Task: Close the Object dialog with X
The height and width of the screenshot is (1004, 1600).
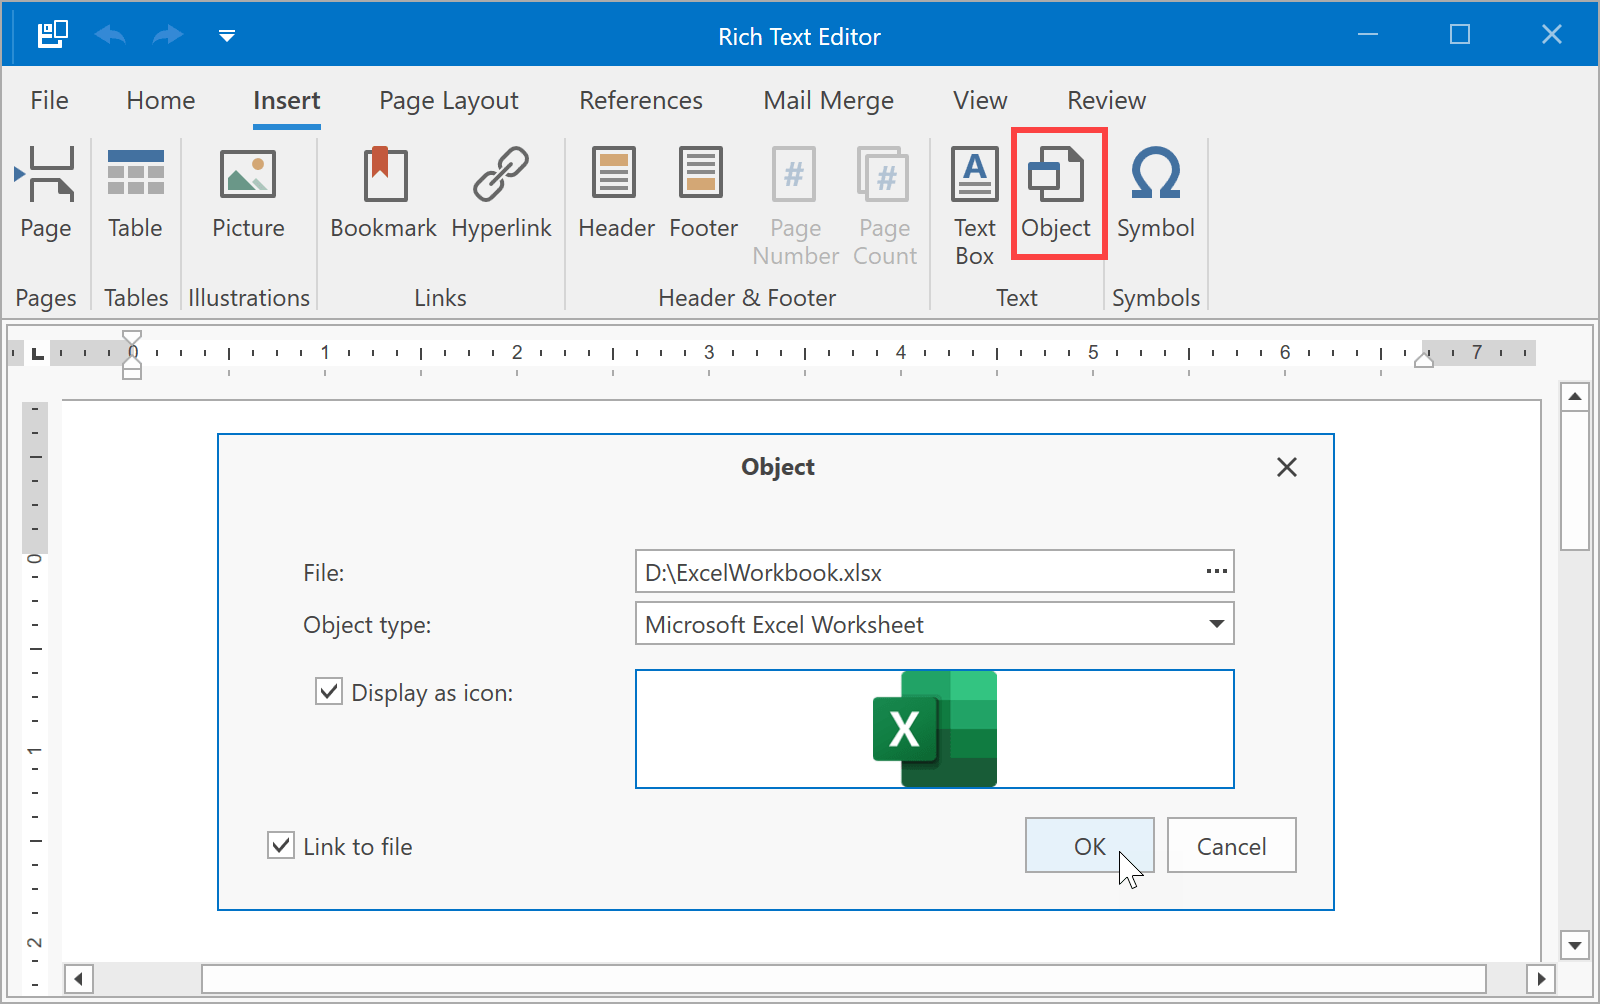Action: 1287,467
